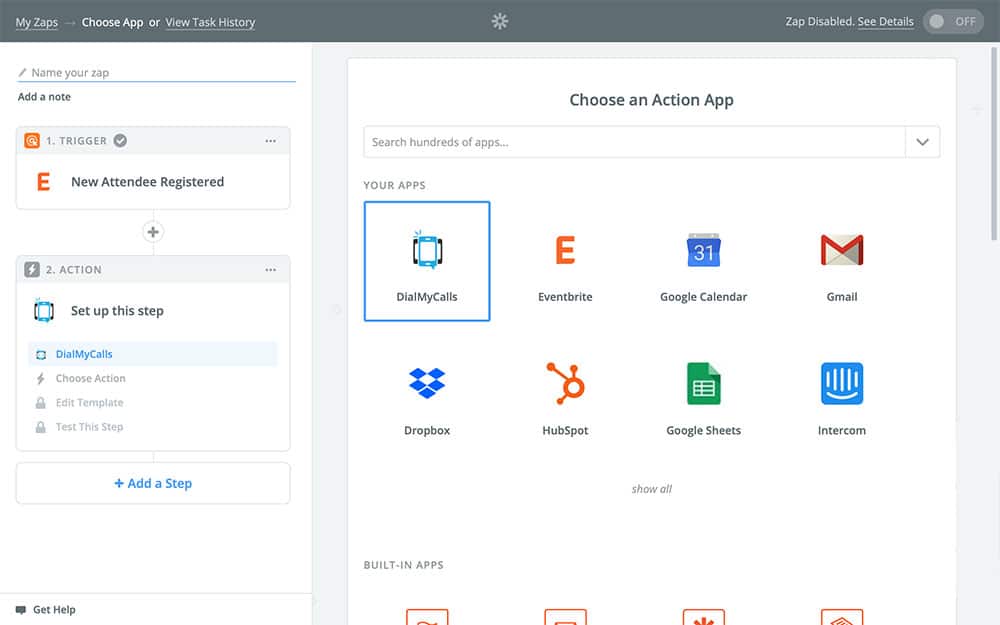Click the Add a Step button
Screen dimensions: 1000x625
point(153,484)
